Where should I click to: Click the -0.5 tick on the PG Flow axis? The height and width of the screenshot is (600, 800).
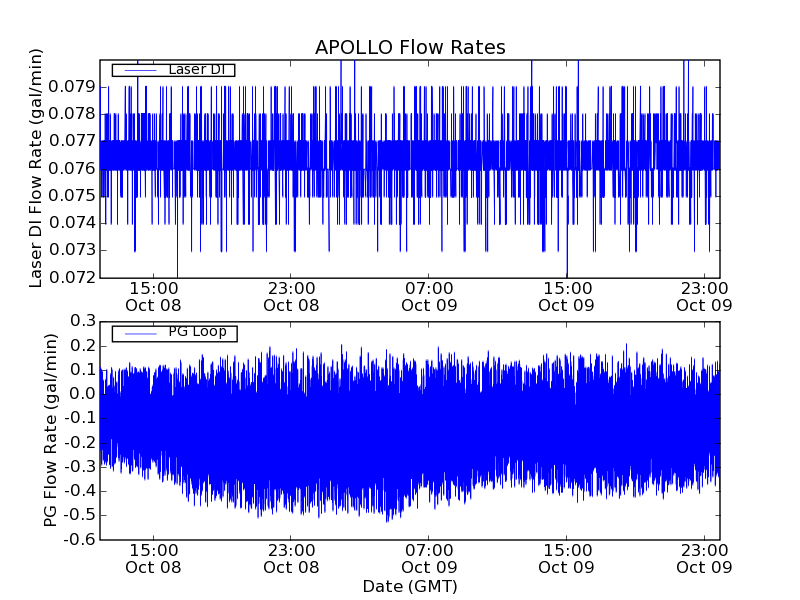click(x=80, y=515)
